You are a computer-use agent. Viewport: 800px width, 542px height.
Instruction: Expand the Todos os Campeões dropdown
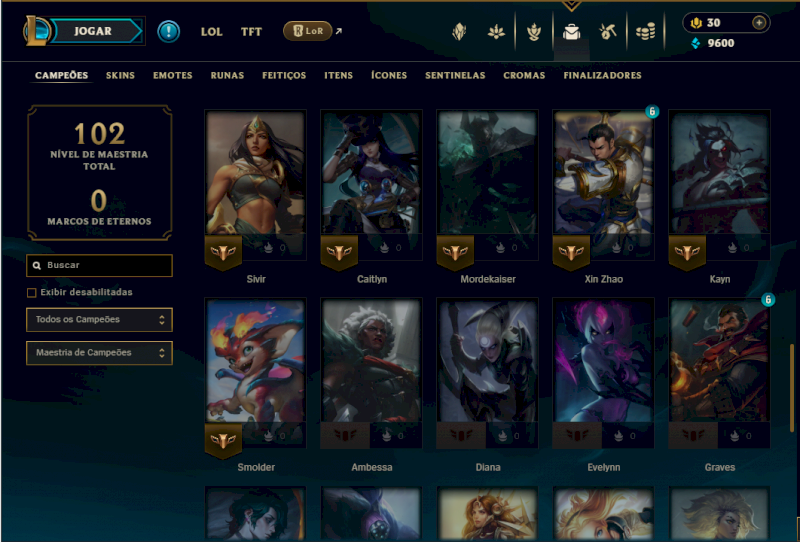click(99, 319)
